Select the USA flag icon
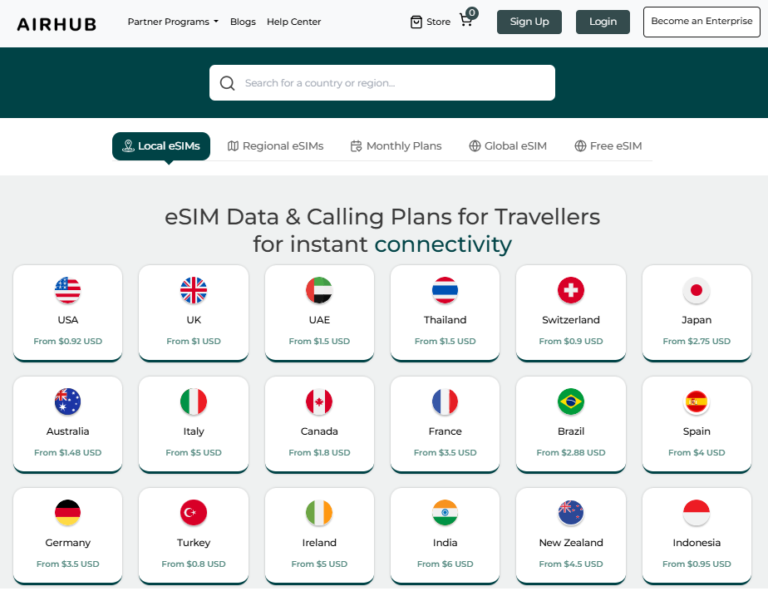This screenshot has height=596, width=768. pos(68,290)
